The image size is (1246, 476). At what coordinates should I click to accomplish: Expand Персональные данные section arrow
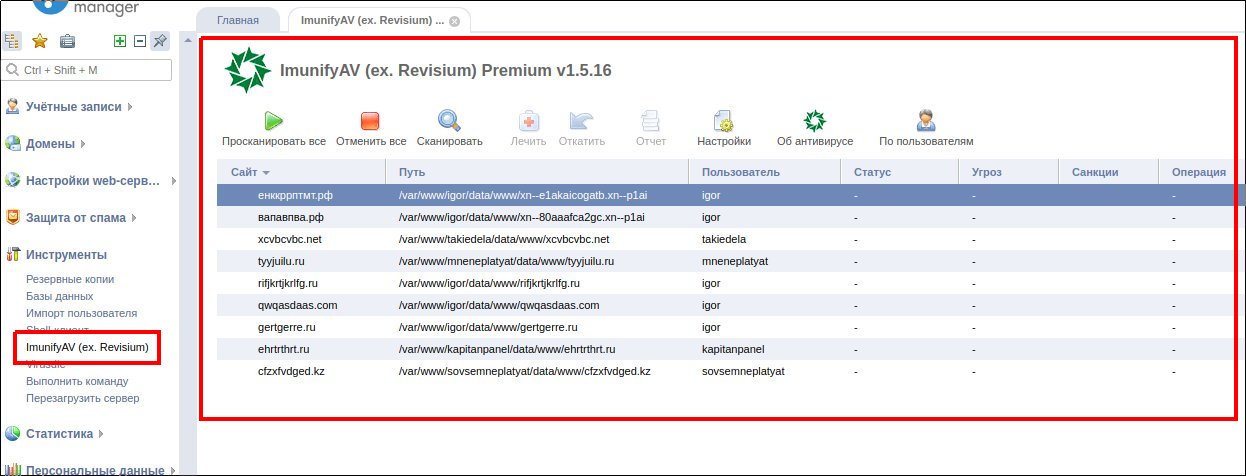coord(171,470)
